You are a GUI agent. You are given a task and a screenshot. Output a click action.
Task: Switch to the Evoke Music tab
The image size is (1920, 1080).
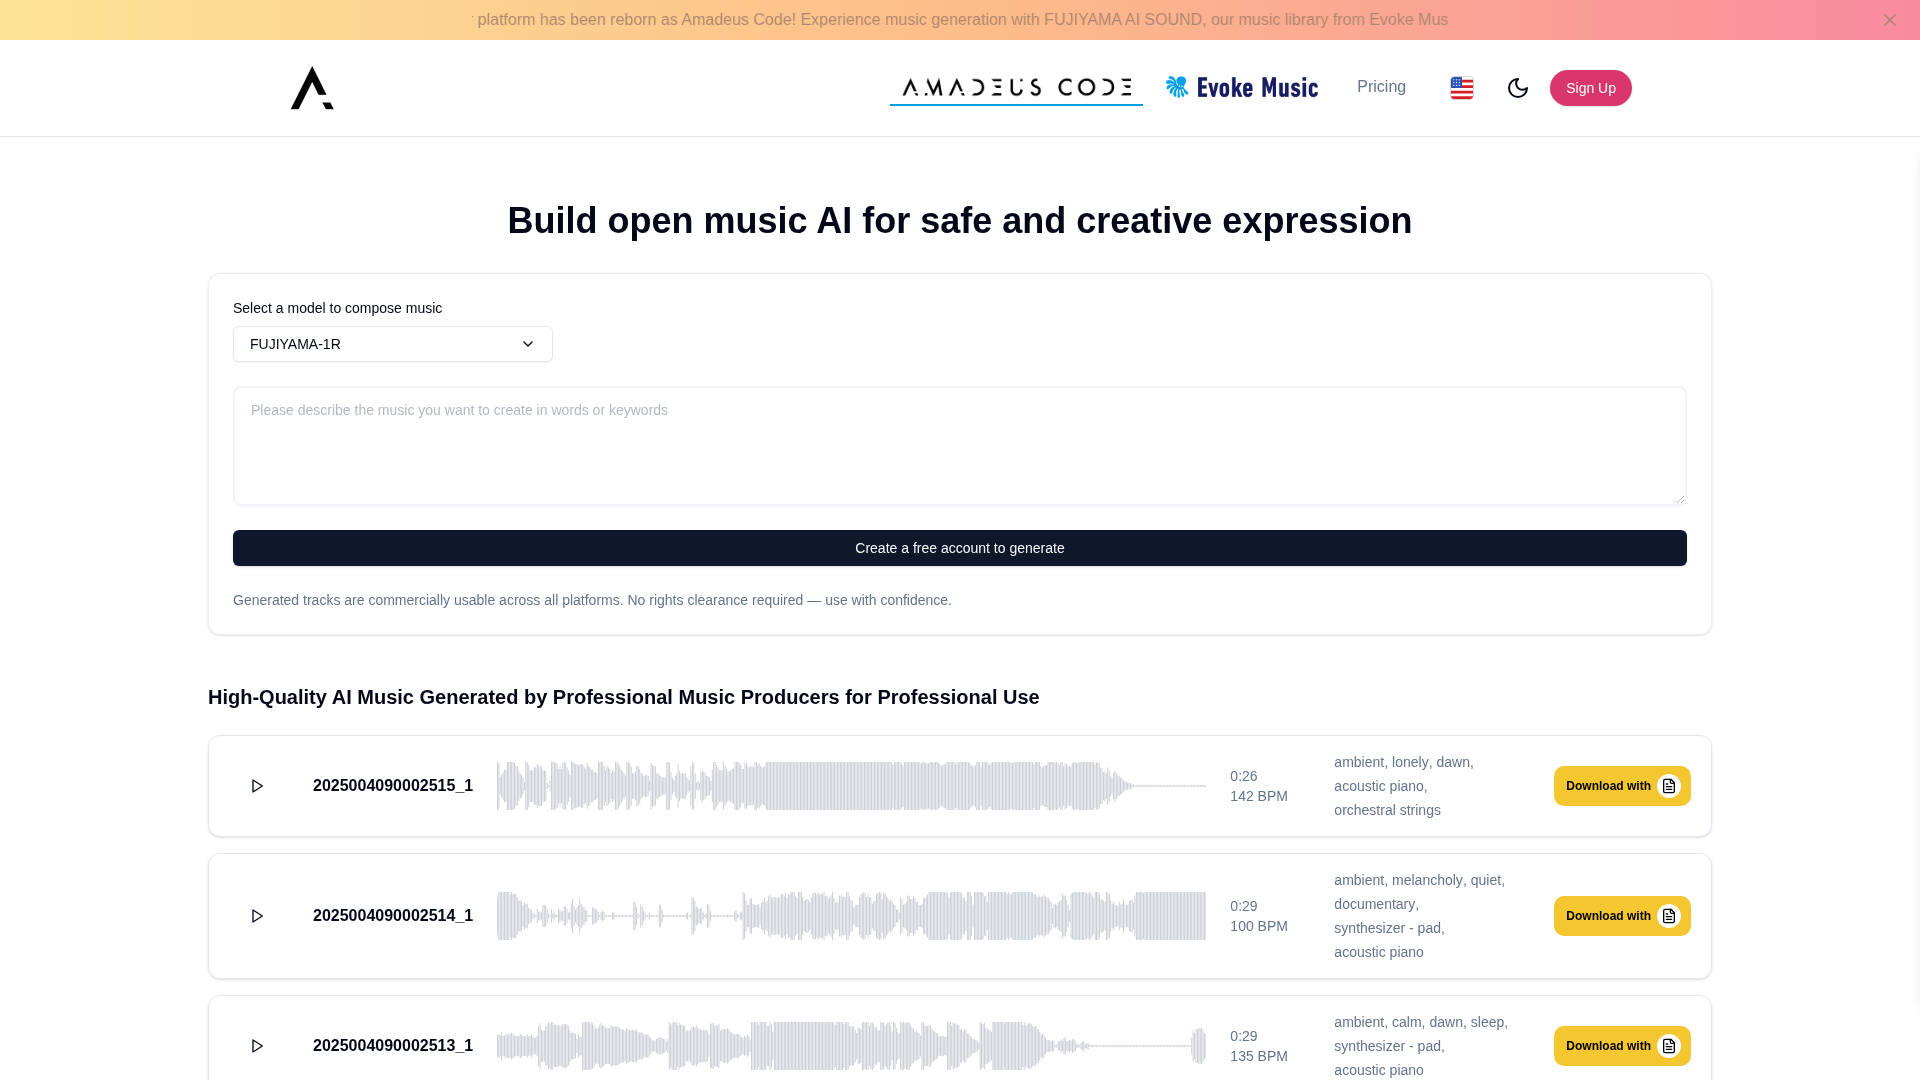pos(1242,88)
